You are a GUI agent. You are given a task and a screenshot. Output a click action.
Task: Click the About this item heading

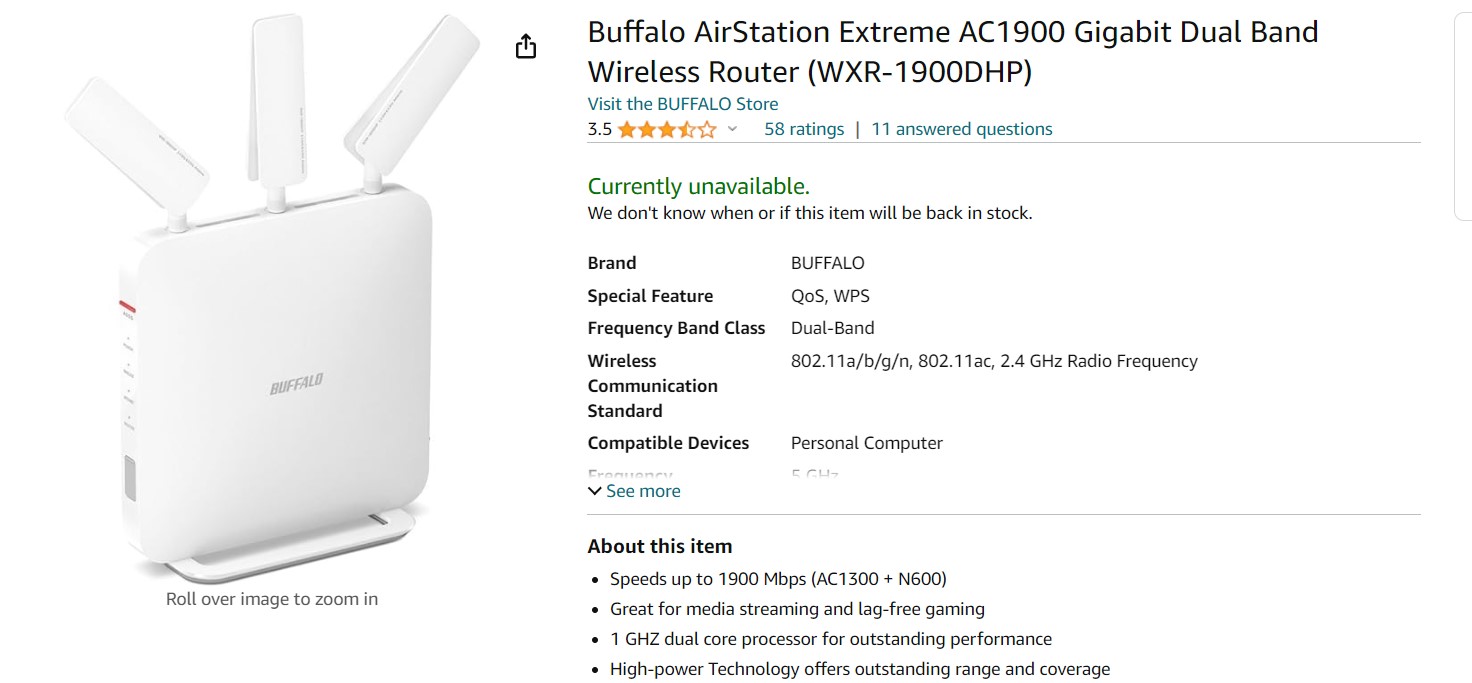[659, 546]
